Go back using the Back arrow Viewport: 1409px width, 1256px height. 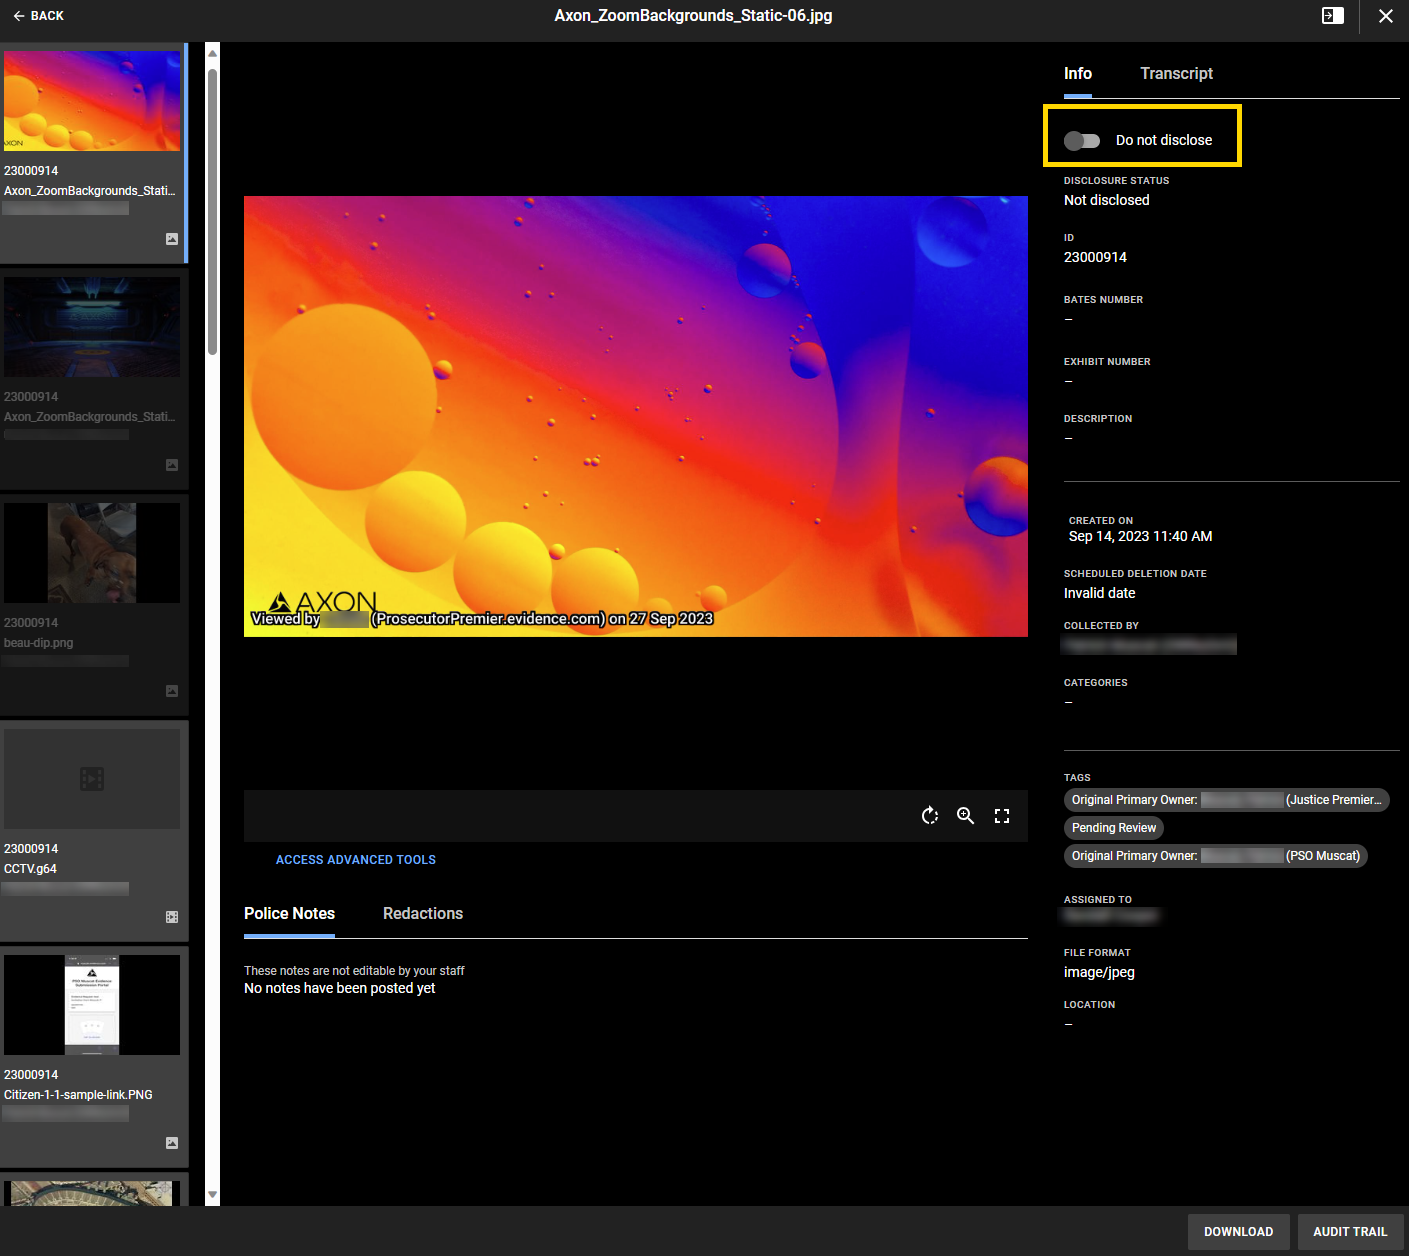39,16
